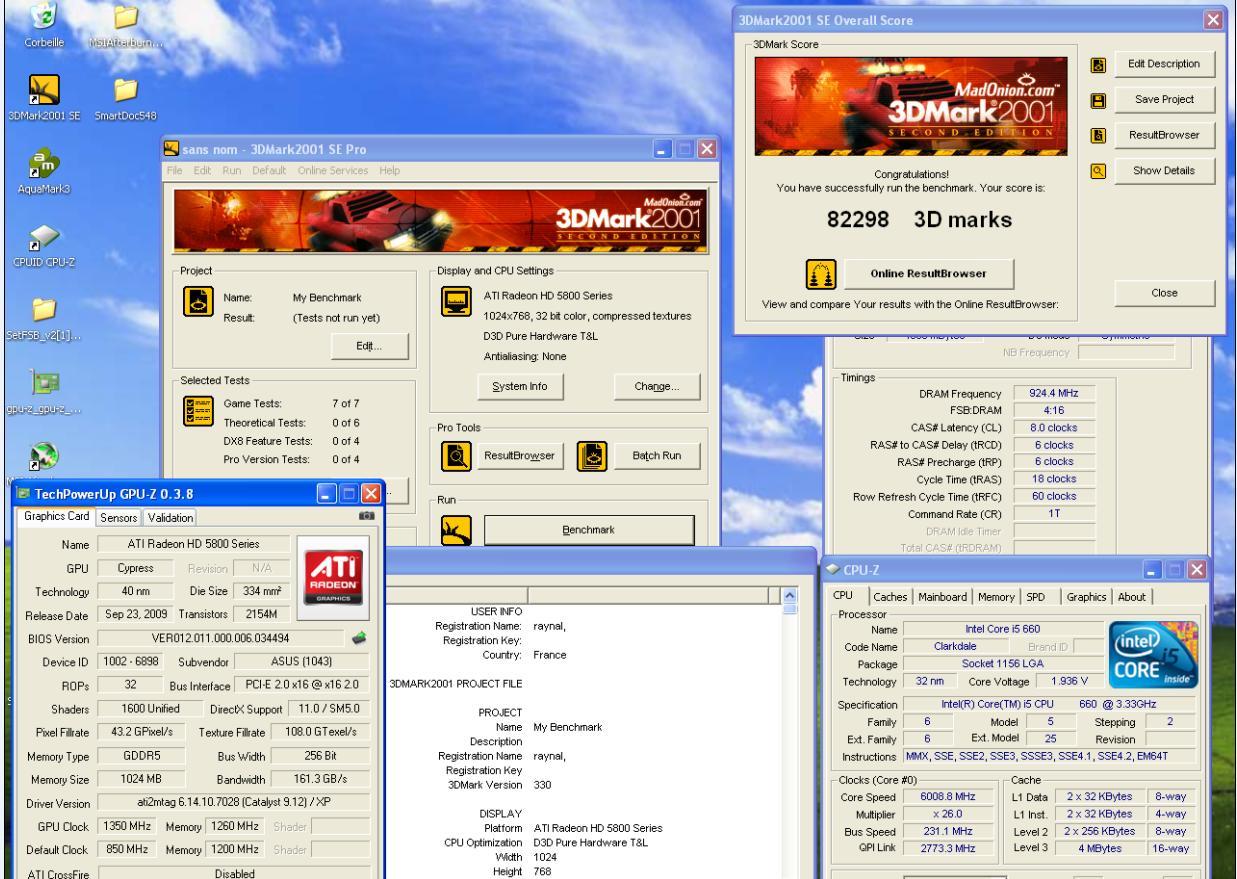Click the BIOS save chip icon in GPU-Z
The height and width of the screenshot is (879, 1237).
[x=360, y=637]
